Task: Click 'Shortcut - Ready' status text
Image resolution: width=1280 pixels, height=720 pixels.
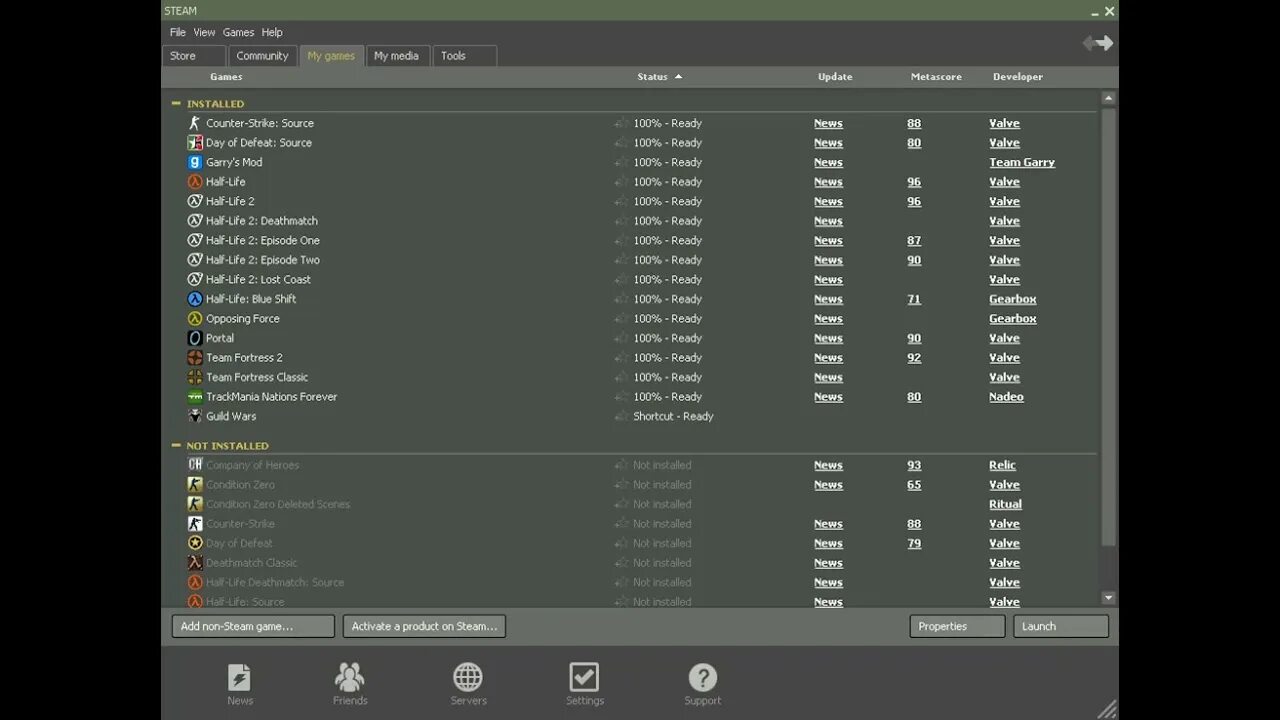Action: (x=673, y=416)
